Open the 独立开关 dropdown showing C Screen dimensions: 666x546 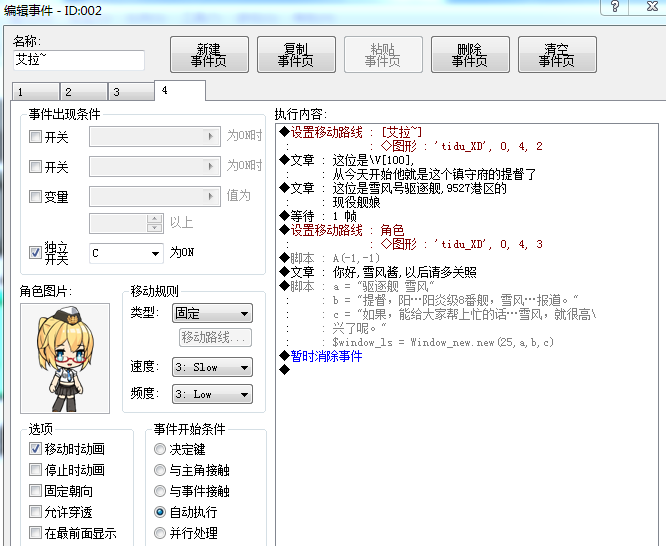(126, 253)
